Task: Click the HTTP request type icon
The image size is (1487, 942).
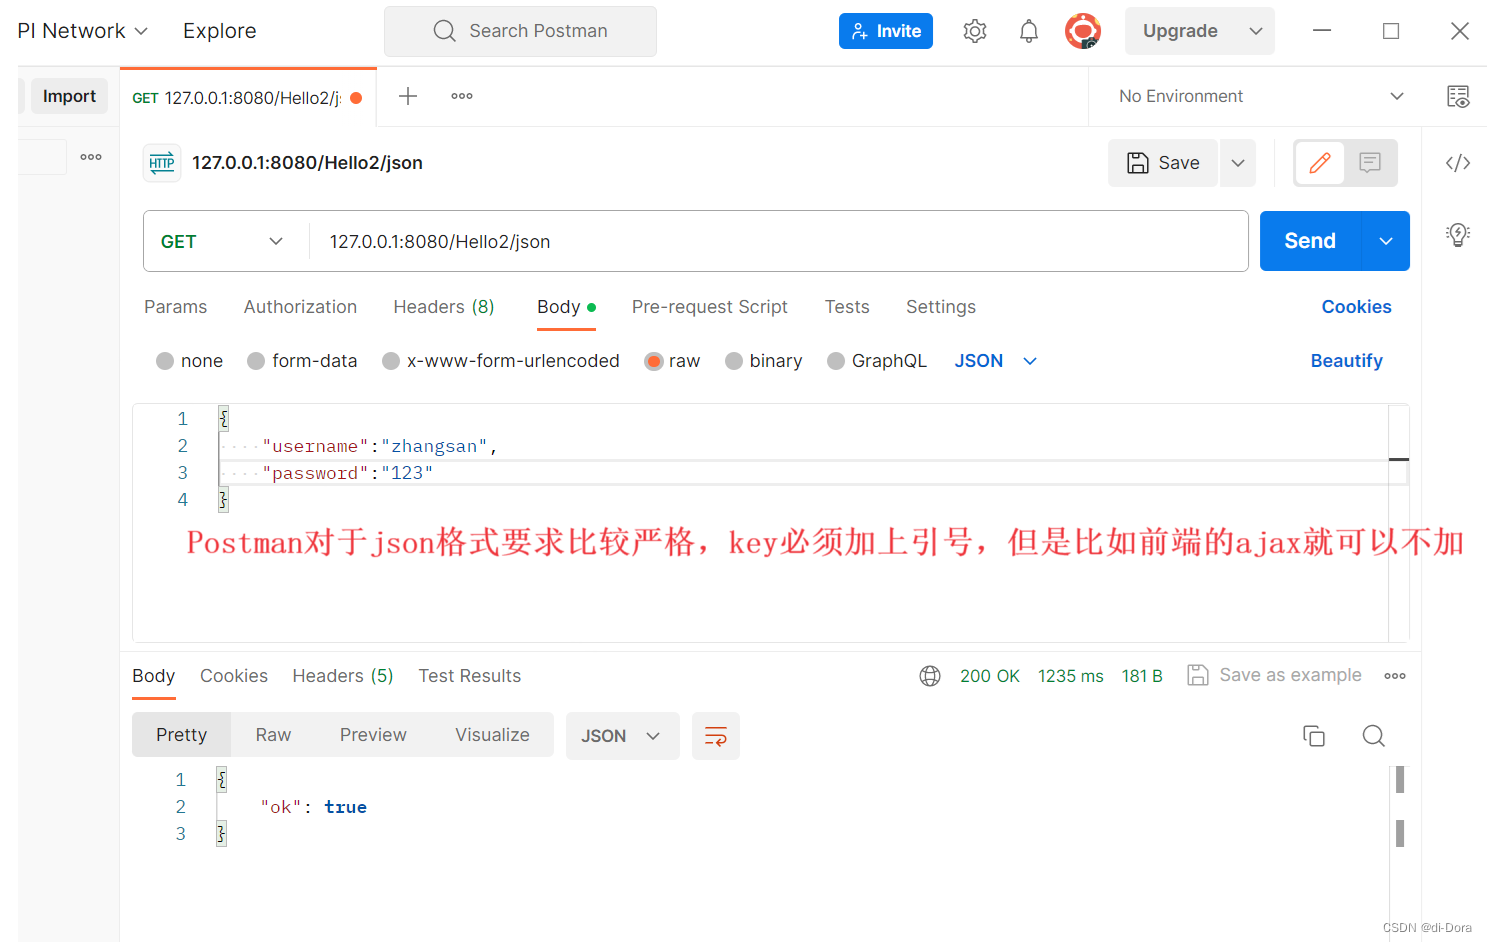Action: coord(162,163)
